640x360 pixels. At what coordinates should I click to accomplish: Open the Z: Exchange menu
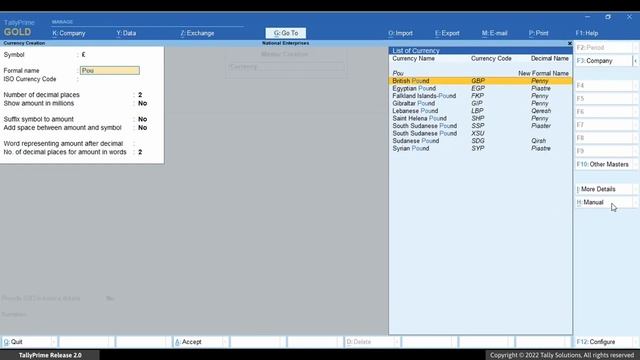click(197, 33)
